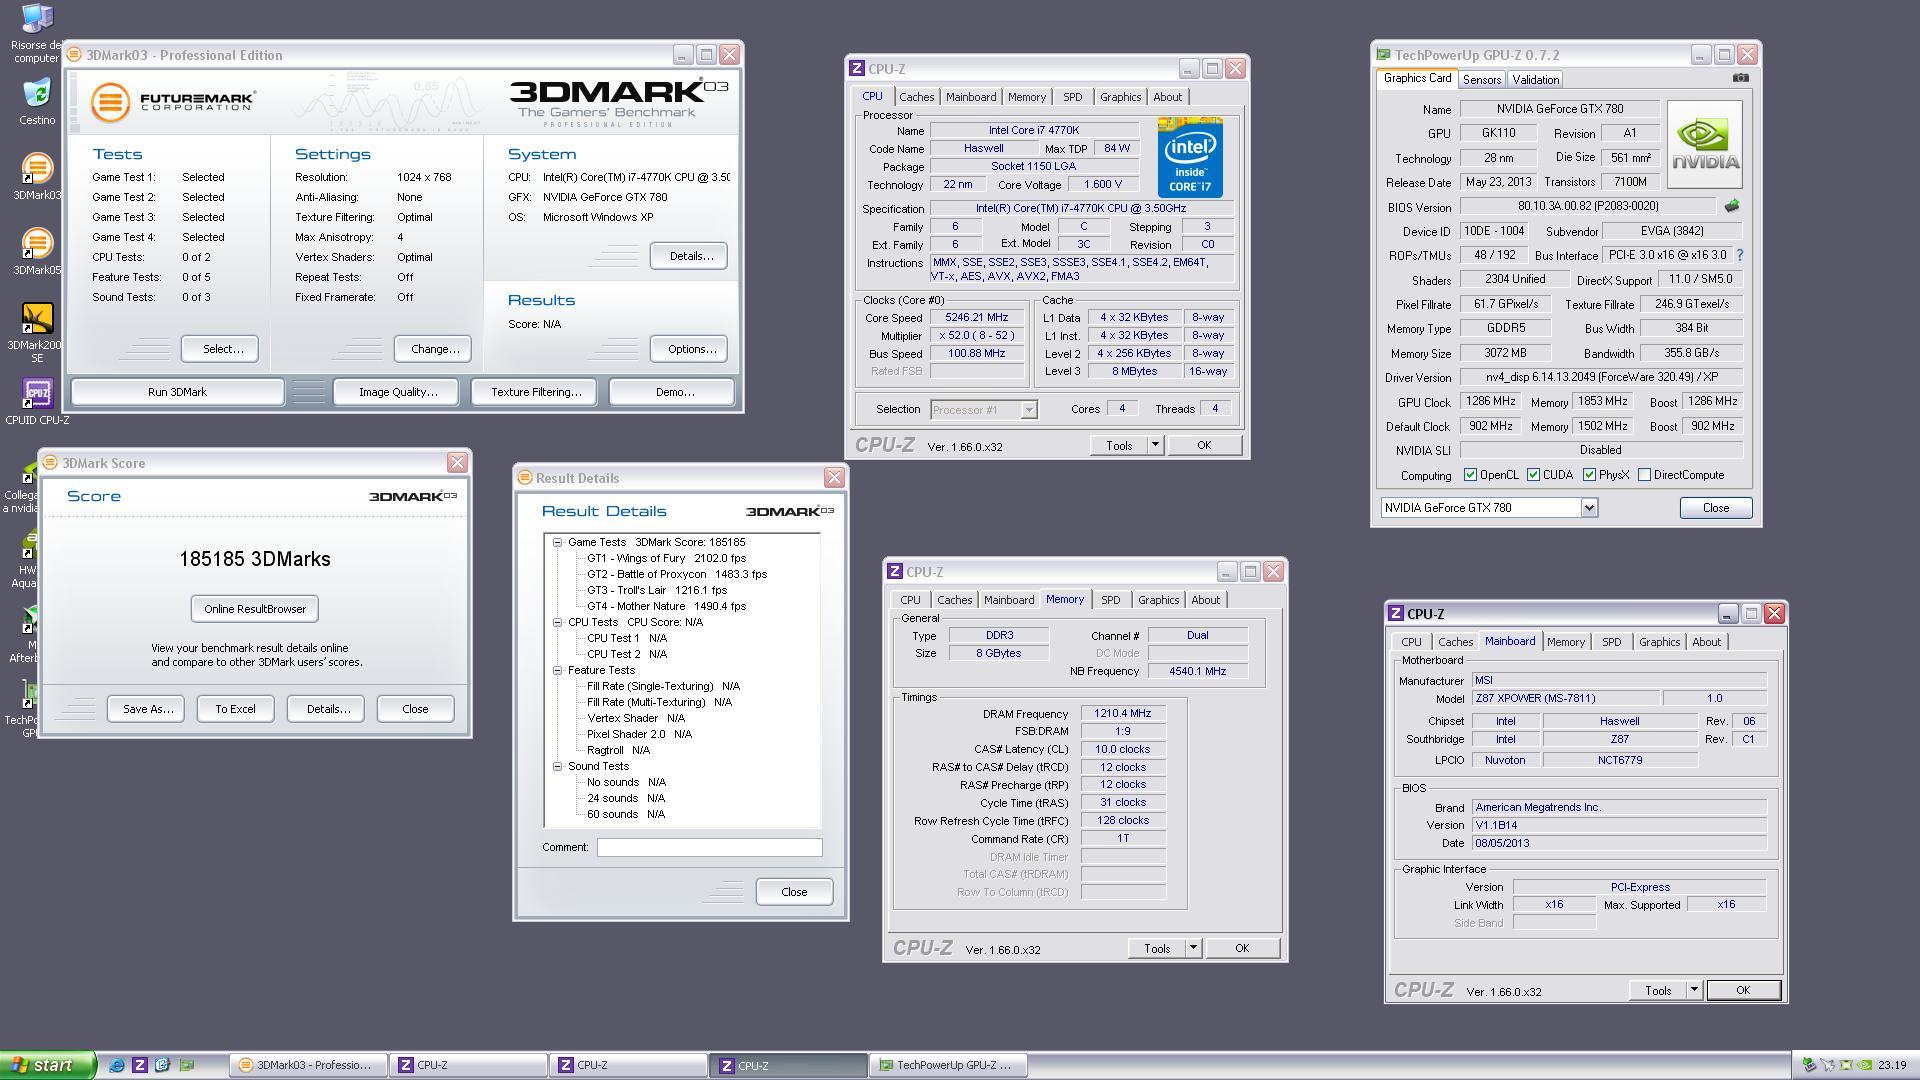Click the system Details... button in 3DMark03
1920x1080 pixels.
tap(689, 256)
